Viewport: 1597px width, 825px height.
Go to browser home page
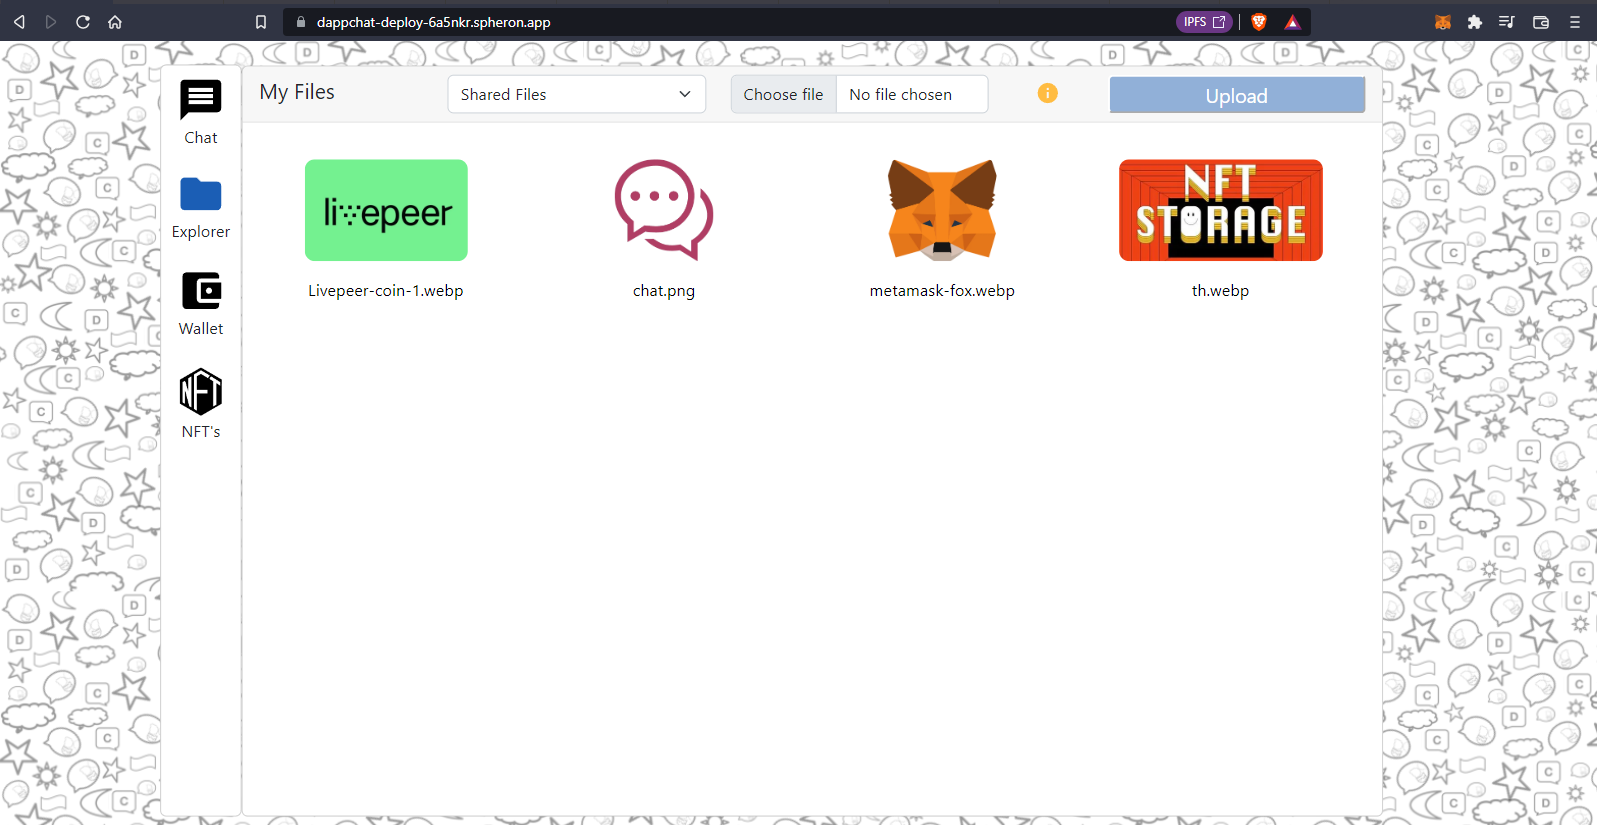click(115, 22)
